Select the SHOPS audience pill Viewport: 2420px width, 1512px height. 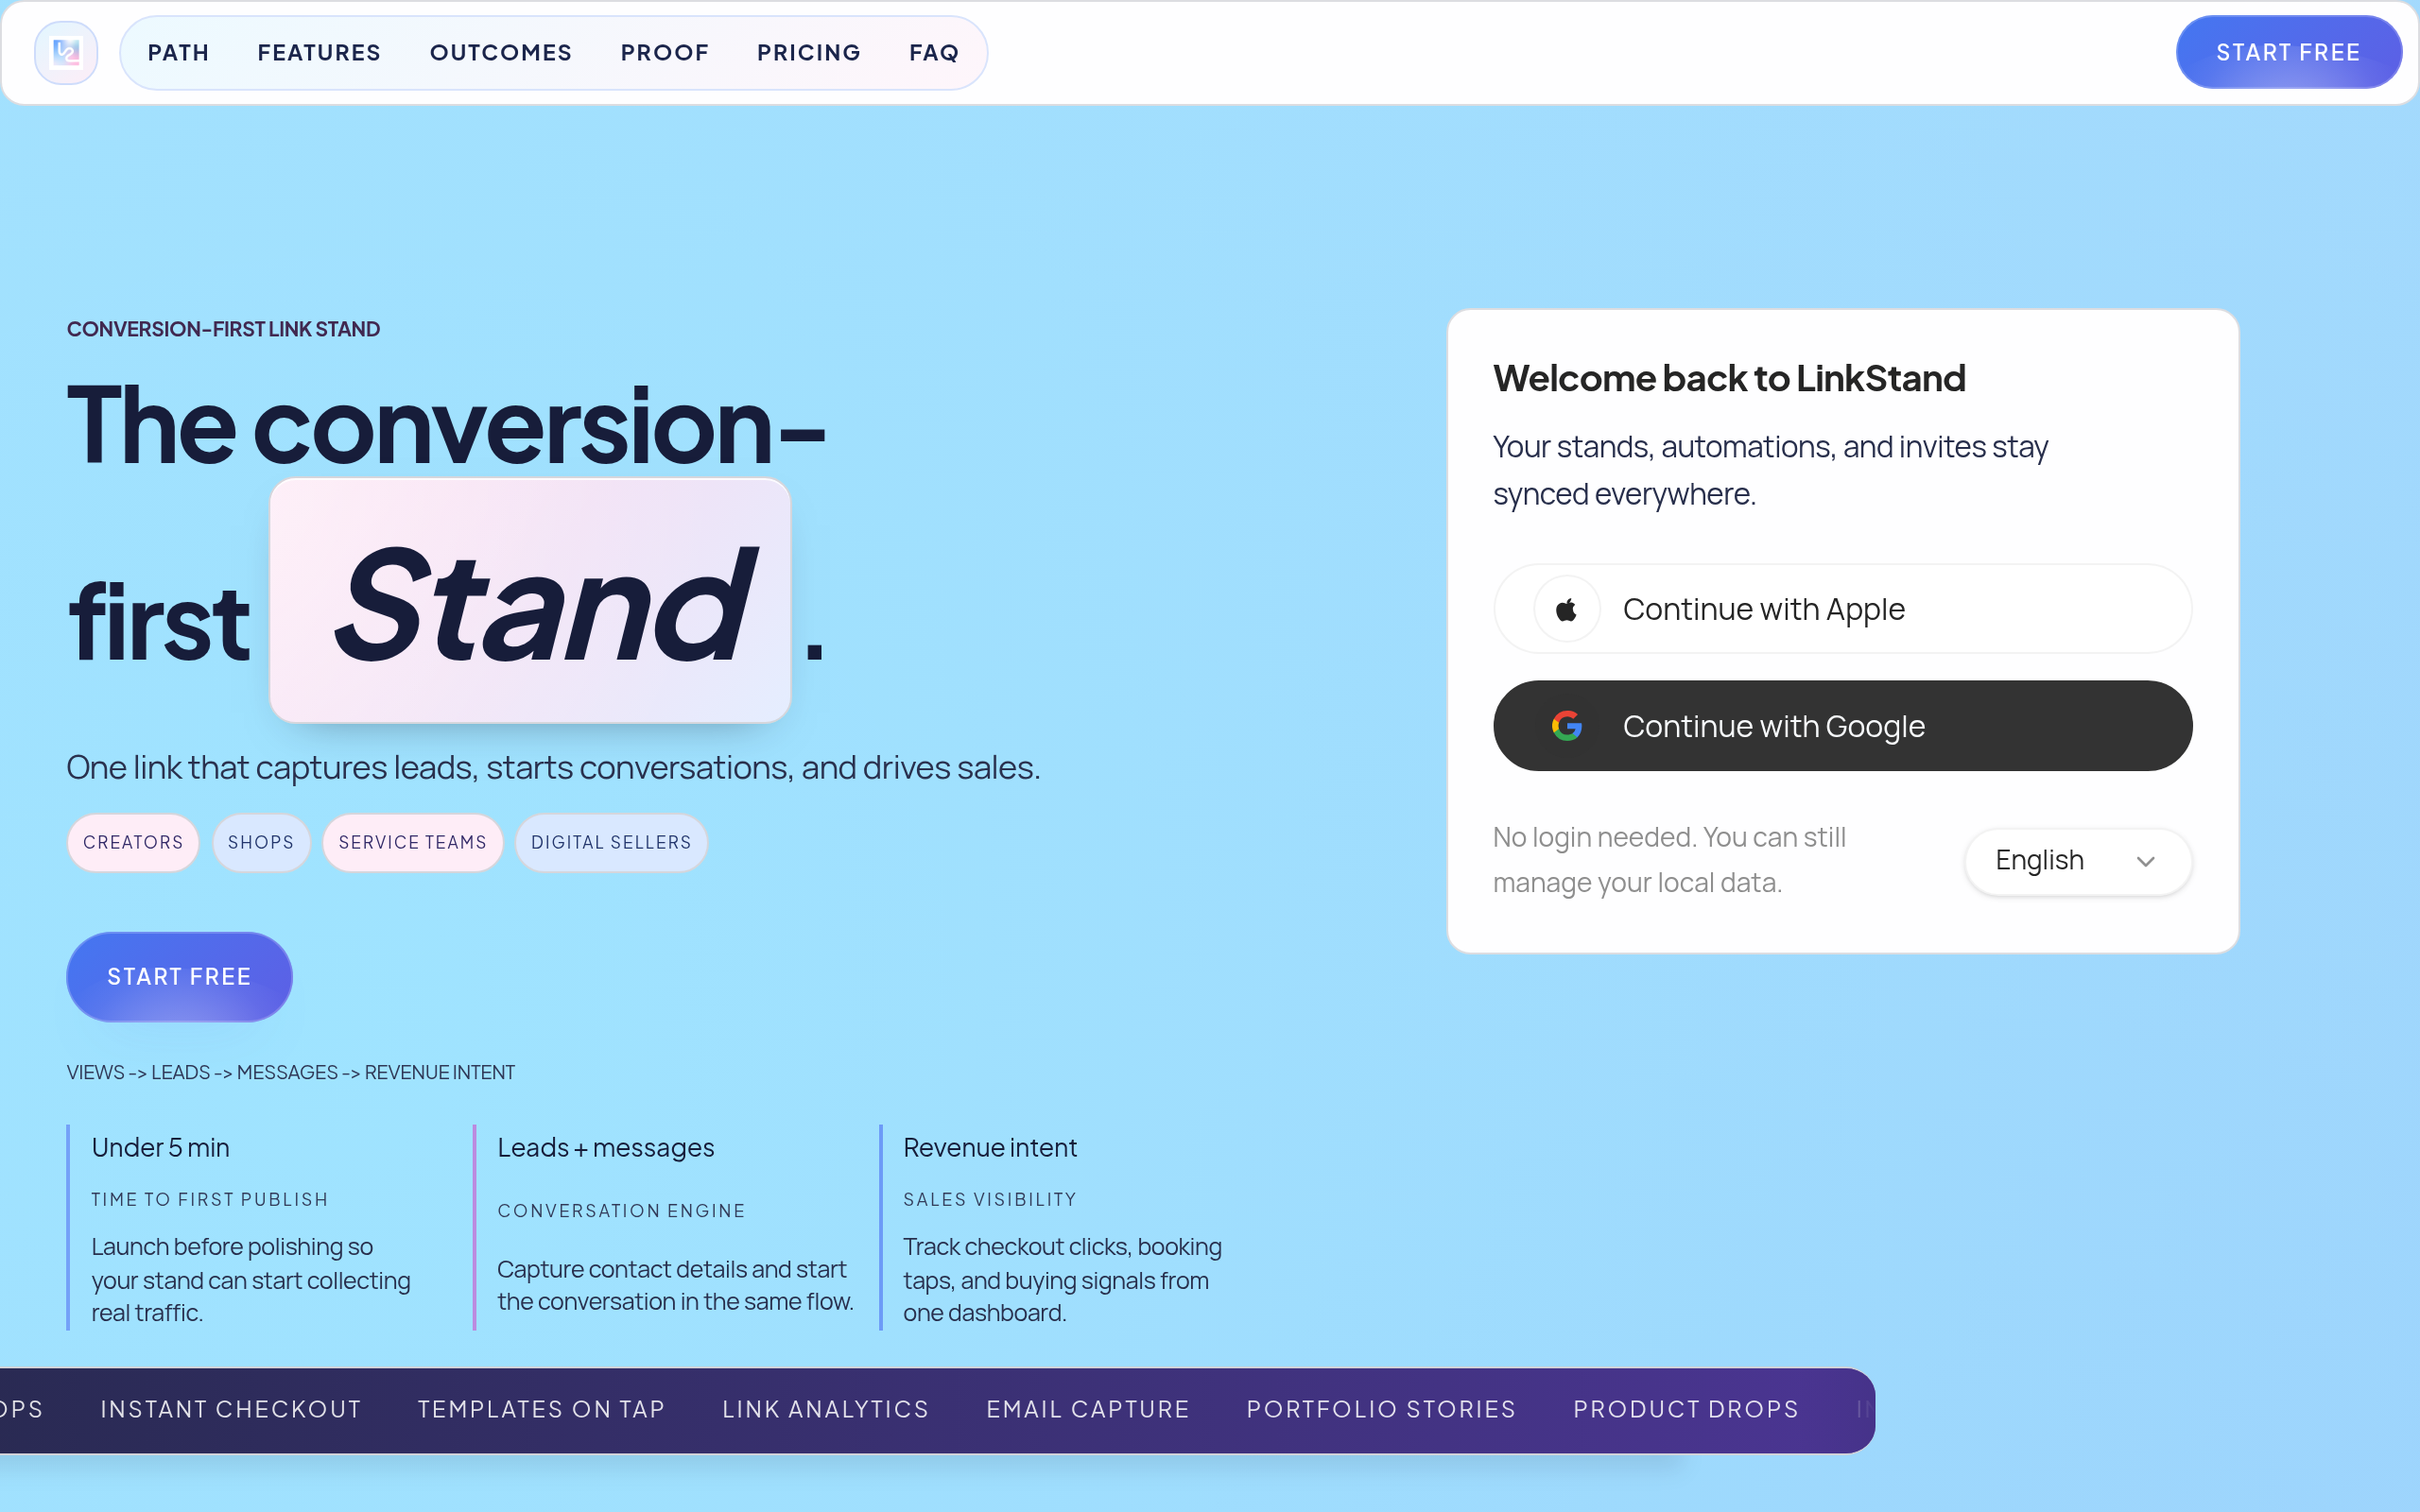[260, 842]
